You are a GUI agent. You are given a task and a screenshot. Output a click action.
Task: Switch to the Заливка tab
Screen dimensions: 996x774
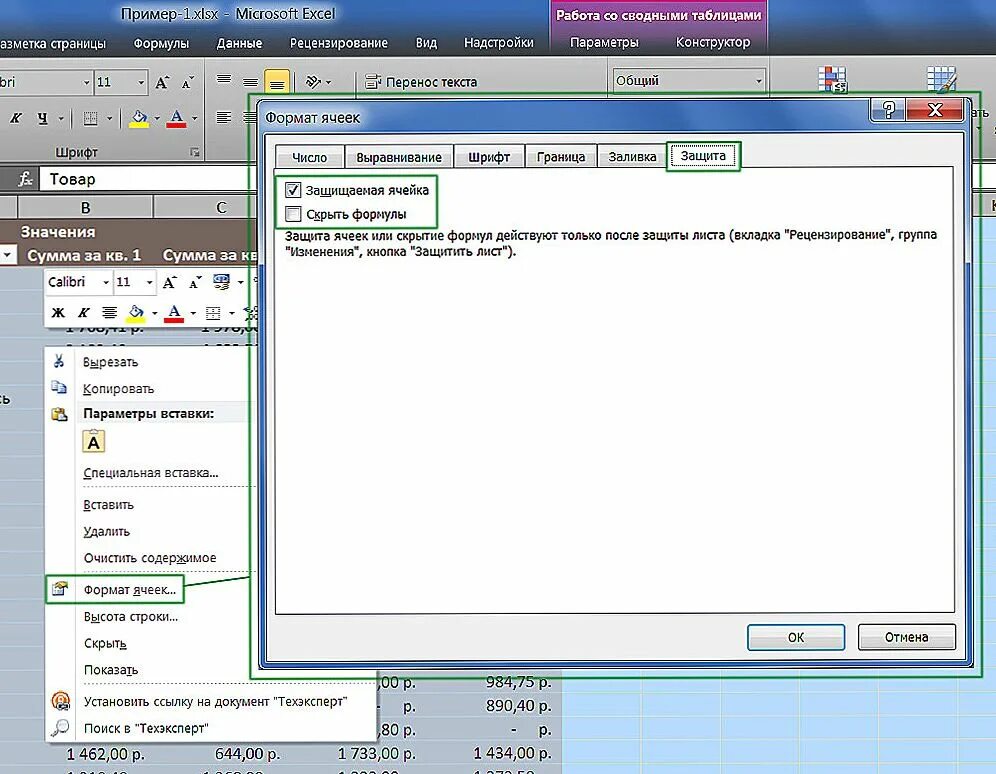[632, 157]
